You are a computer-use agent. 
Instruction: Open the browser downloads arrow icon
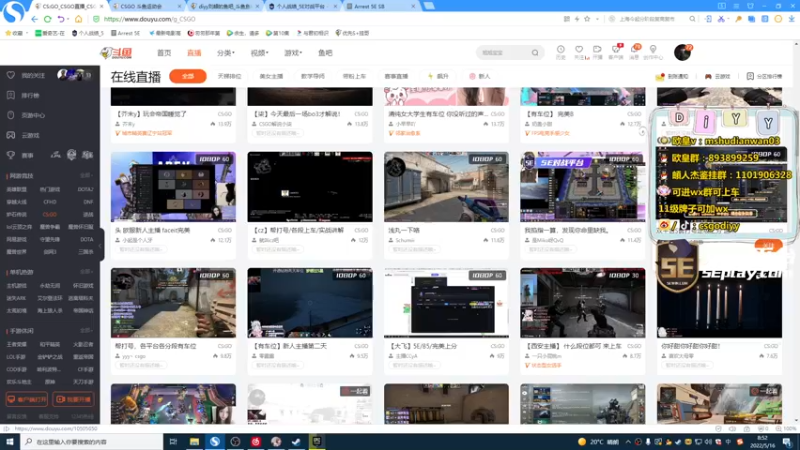coord(791,19)
